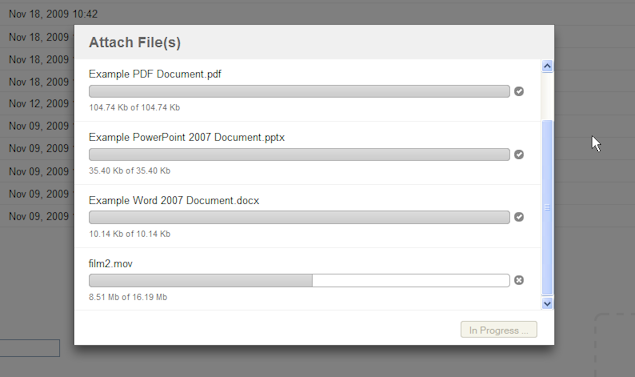The width and height of the screenshot is (635, 377).
Task: Click the Nov 12, 2009 row in background list
Action: click(x=39, y=104)
